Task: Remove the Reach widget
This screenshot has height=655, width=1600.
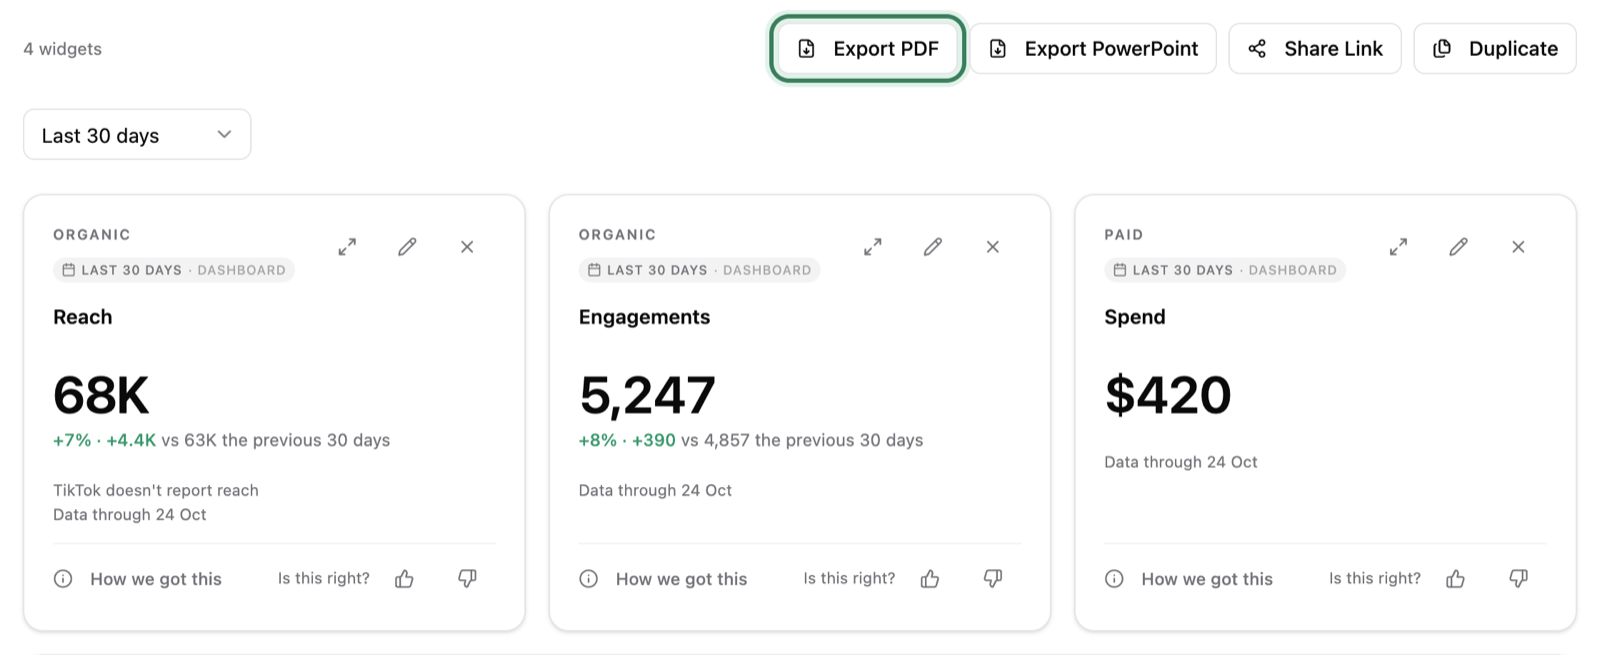Action: click(x=467, y=247)
